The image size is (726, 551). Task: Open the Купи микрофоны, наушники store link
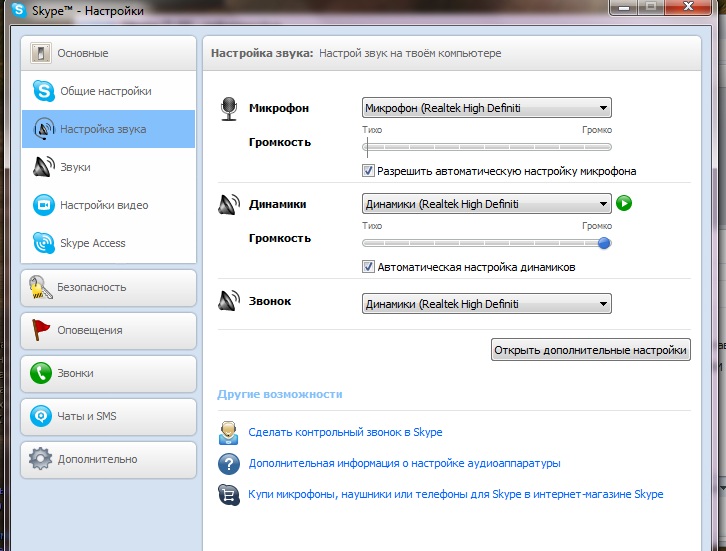[x=456, y=494]
